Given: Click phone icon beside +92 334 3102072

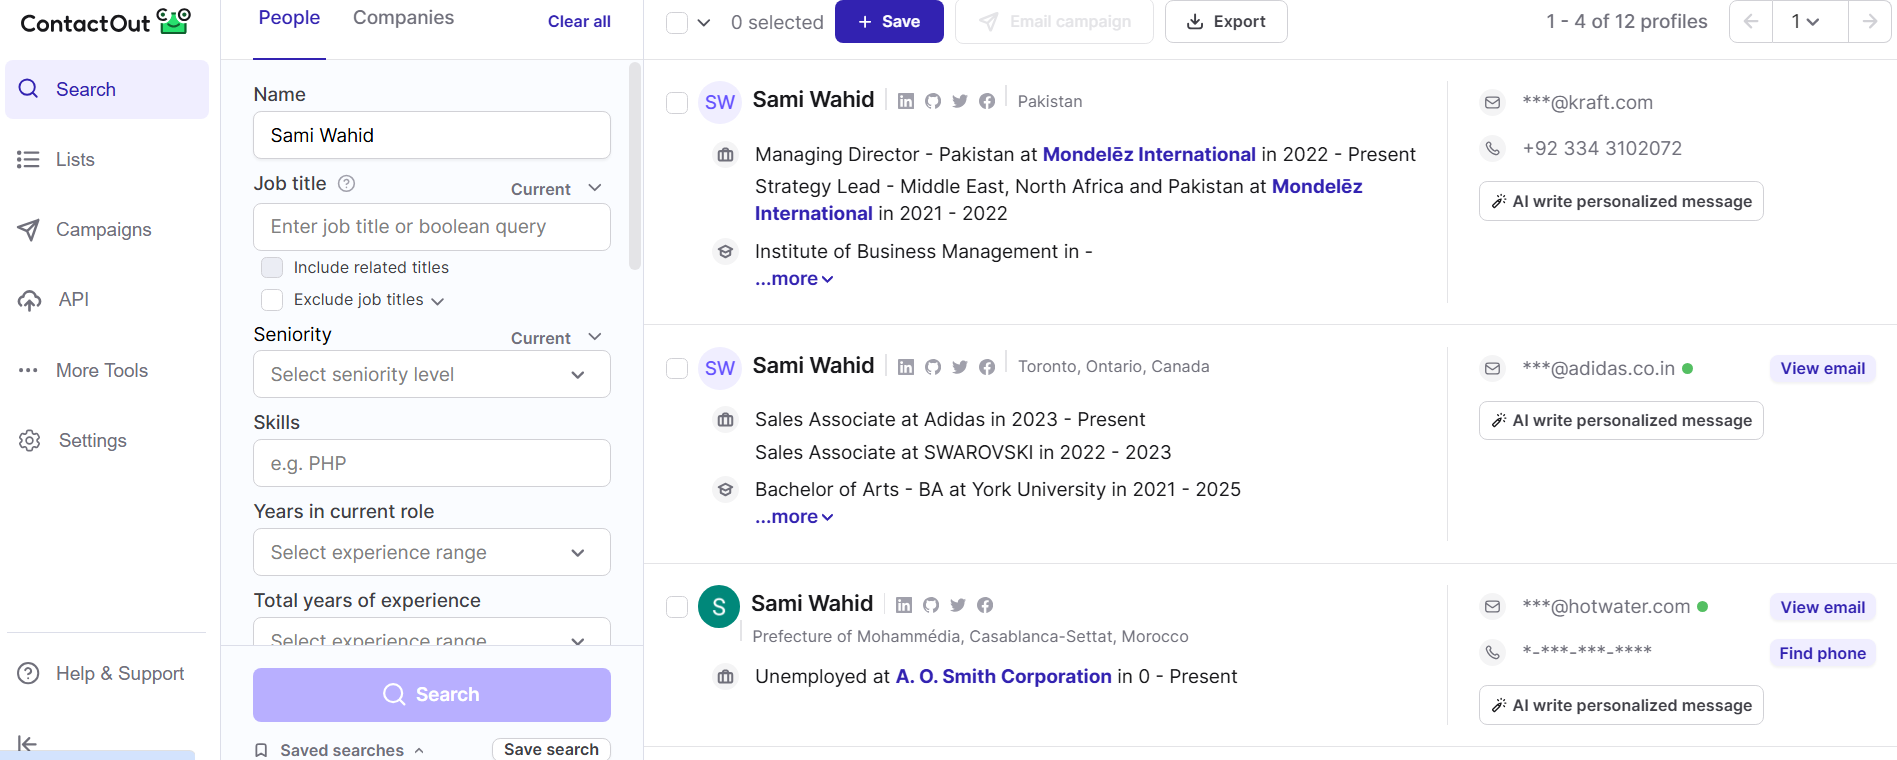Looking at the screenshot, I should coord(1492,148).
